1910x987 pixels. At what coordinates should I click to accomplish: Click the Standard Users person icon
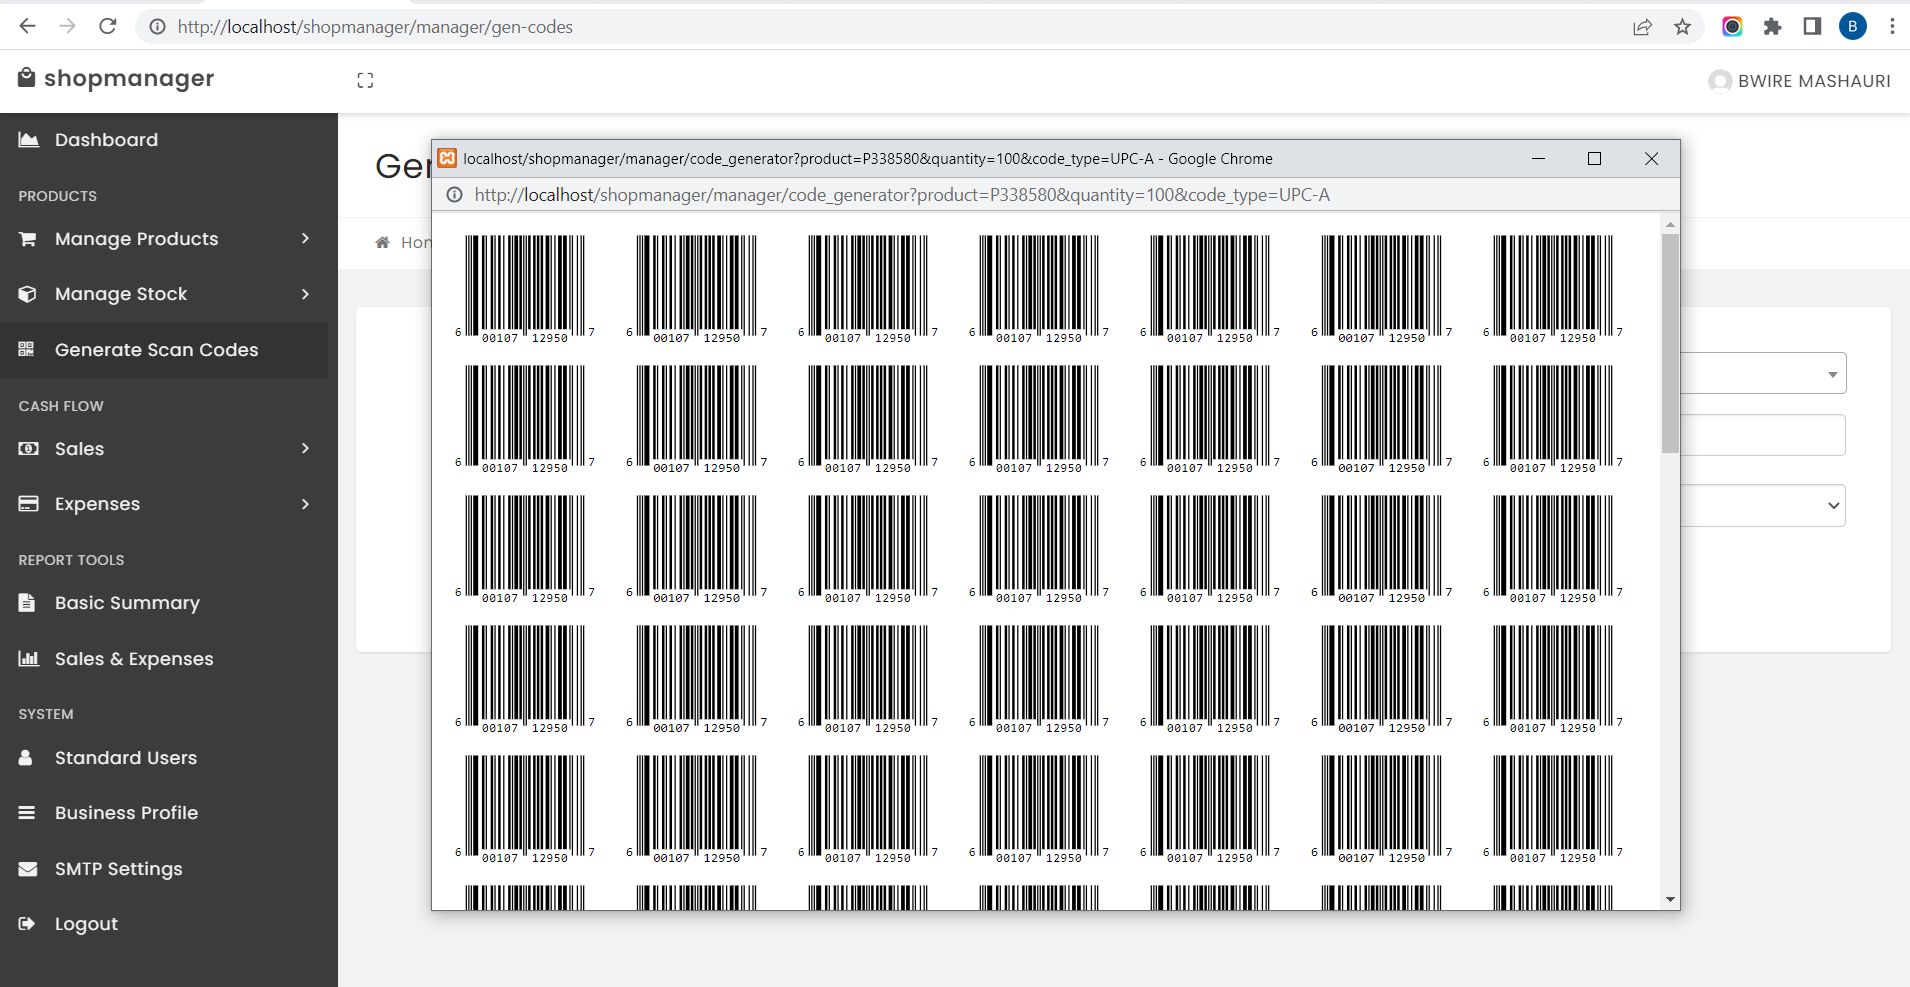[x=26, y=758]
